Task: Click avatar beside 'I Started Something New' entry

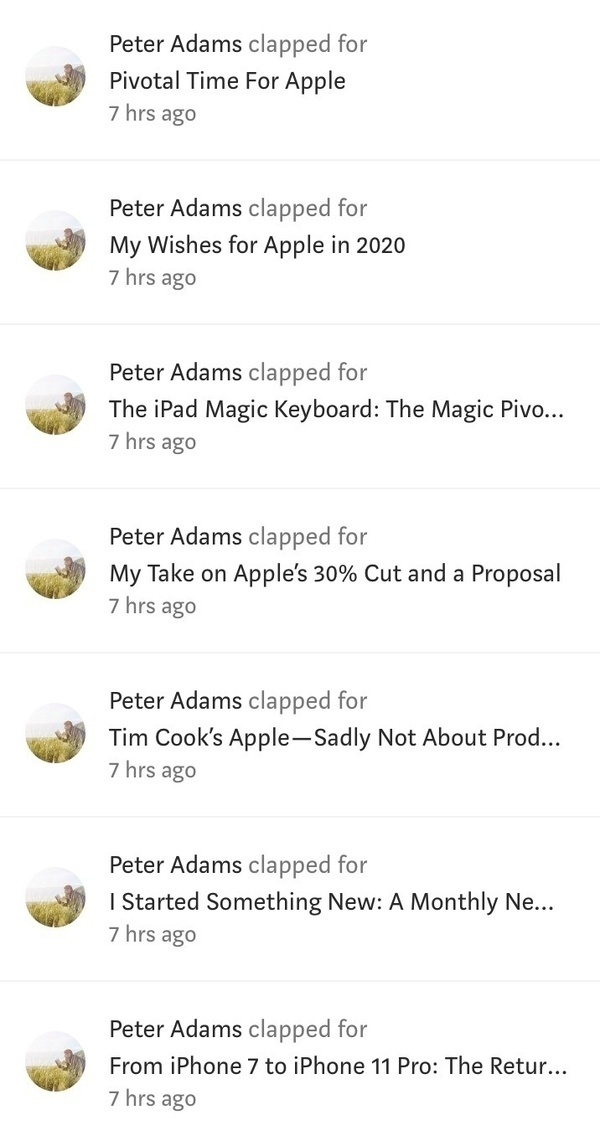Action: pyautogui.click(x=55, y=898)
